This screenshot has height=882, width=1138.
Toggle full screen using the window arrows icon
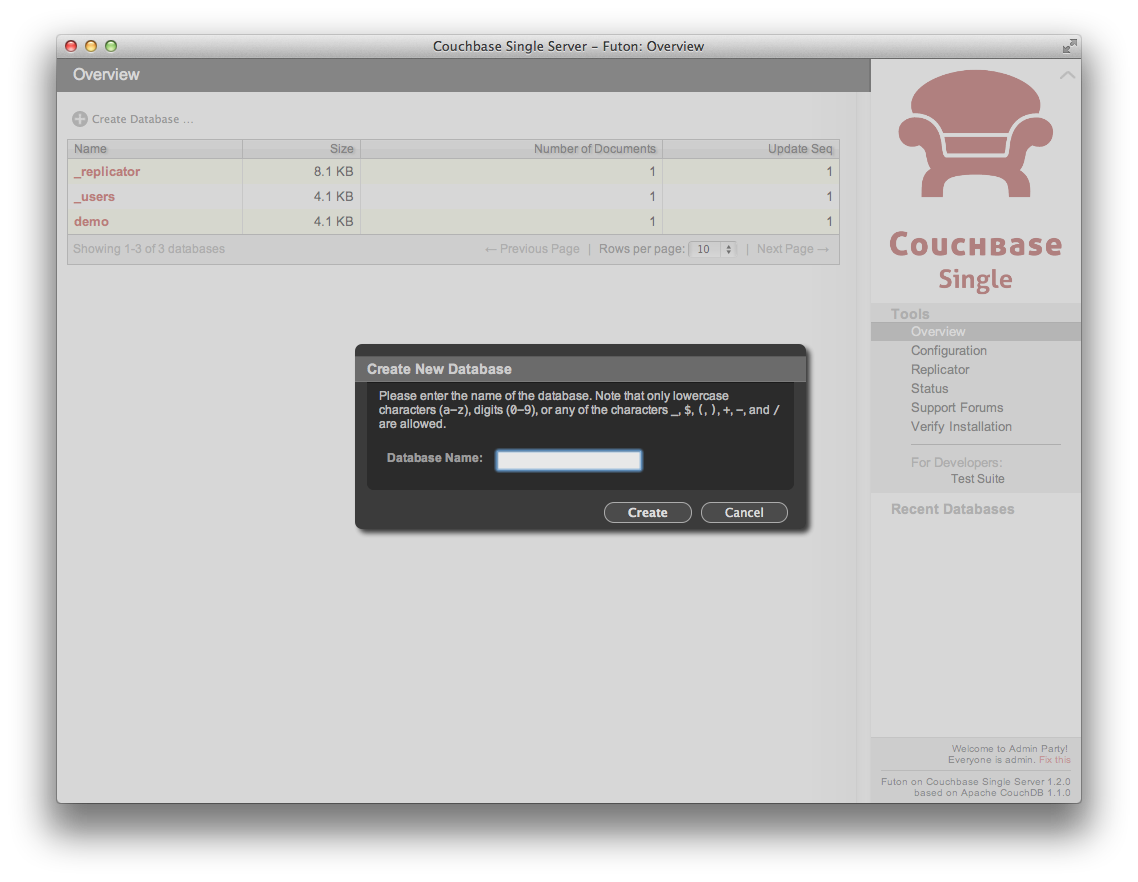(x=1069, y=46)
